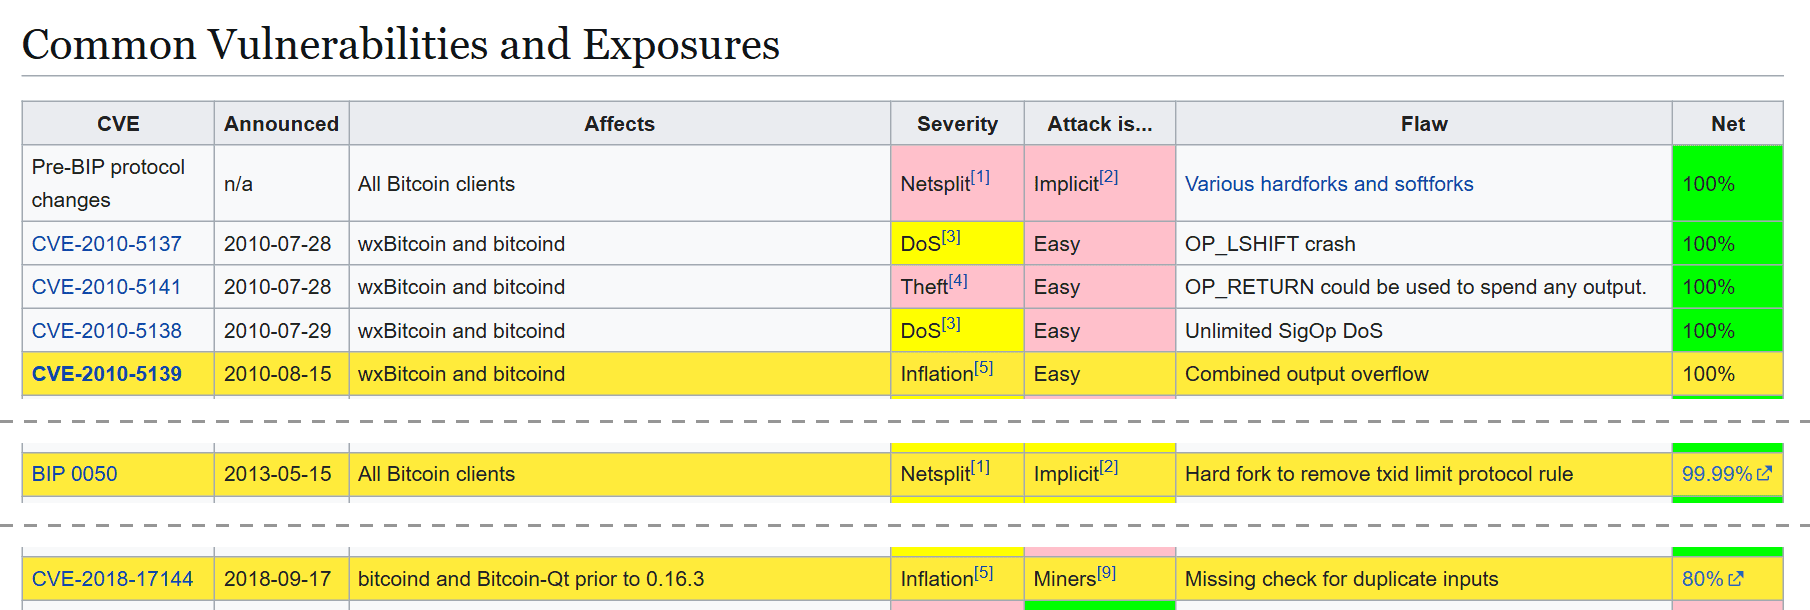
Task: Open the BIP 0050 link
Action: pyautogui.click(x=75, y=474)
